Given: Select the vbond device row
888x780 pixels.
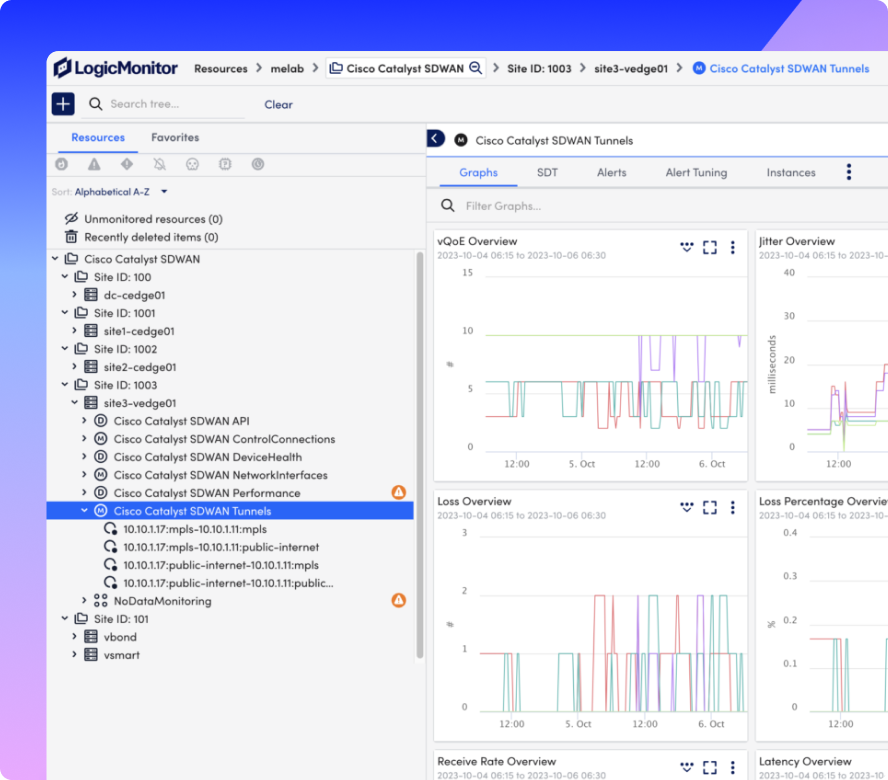Looking at the screenshot, I should (120, 637).
